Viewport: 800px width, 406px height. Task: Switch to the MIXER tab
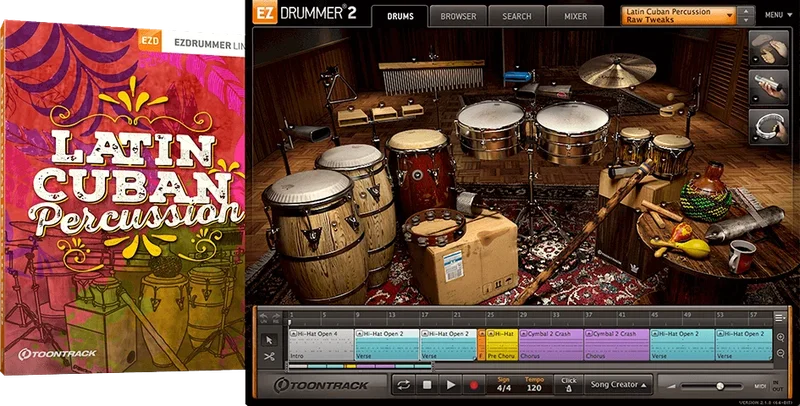pyautogui.click(x=576, y=16)
